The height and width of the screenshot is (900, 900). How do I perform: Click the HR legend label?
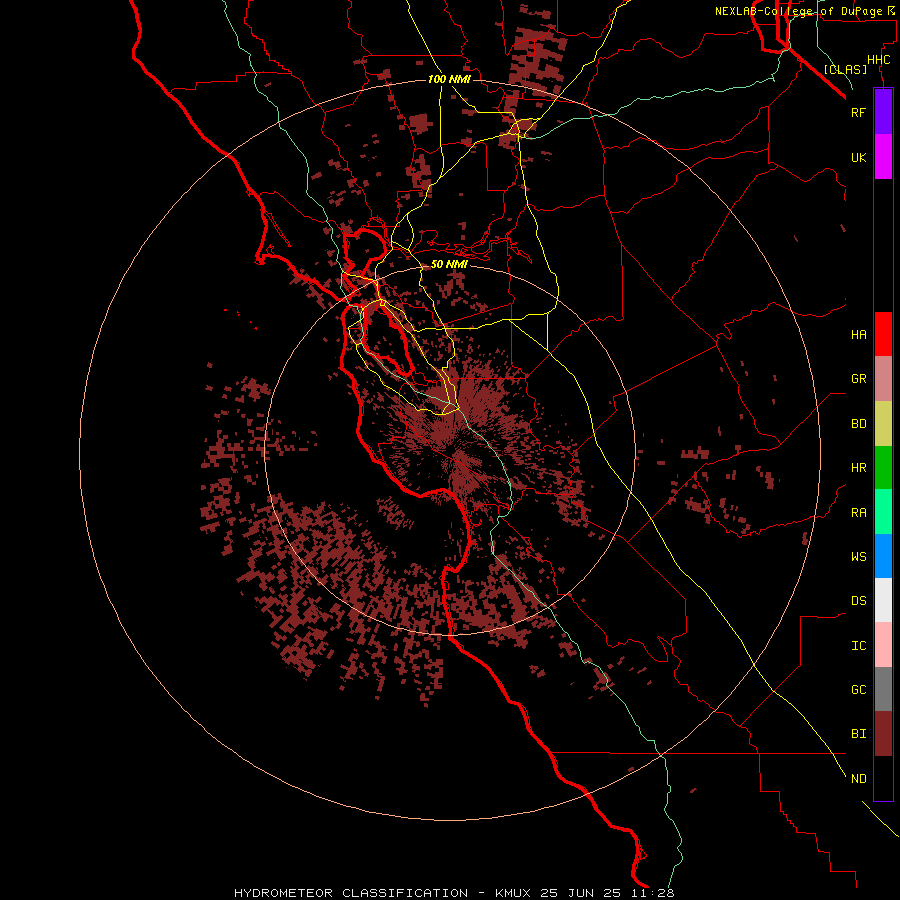pos(858,468)
